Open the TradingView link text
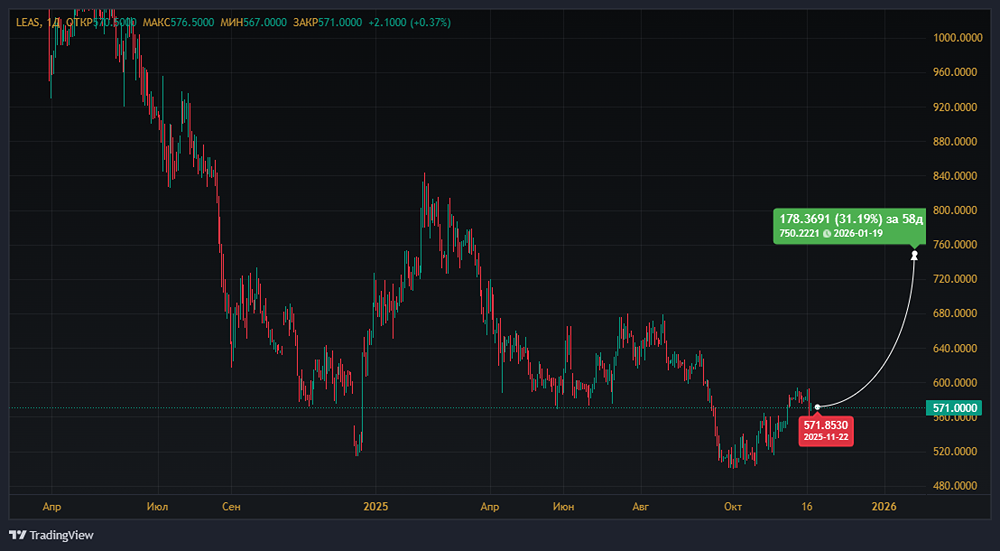The width and height of the screenshot is (1000, 551). coord(62,535)
